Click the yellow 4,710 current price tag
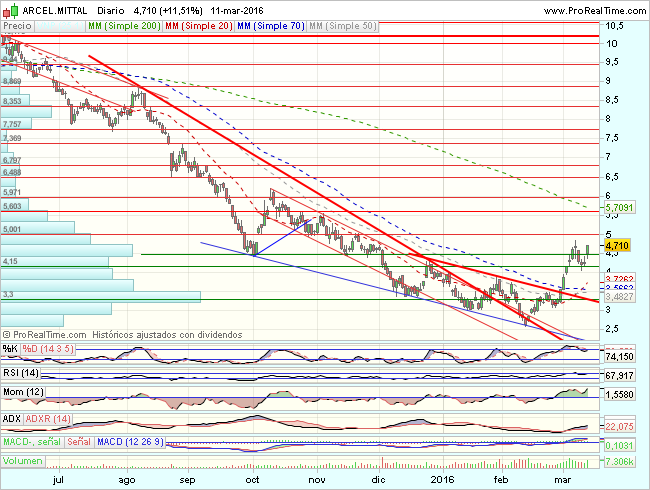The image size is (650, 490). (x=618, y=245)
